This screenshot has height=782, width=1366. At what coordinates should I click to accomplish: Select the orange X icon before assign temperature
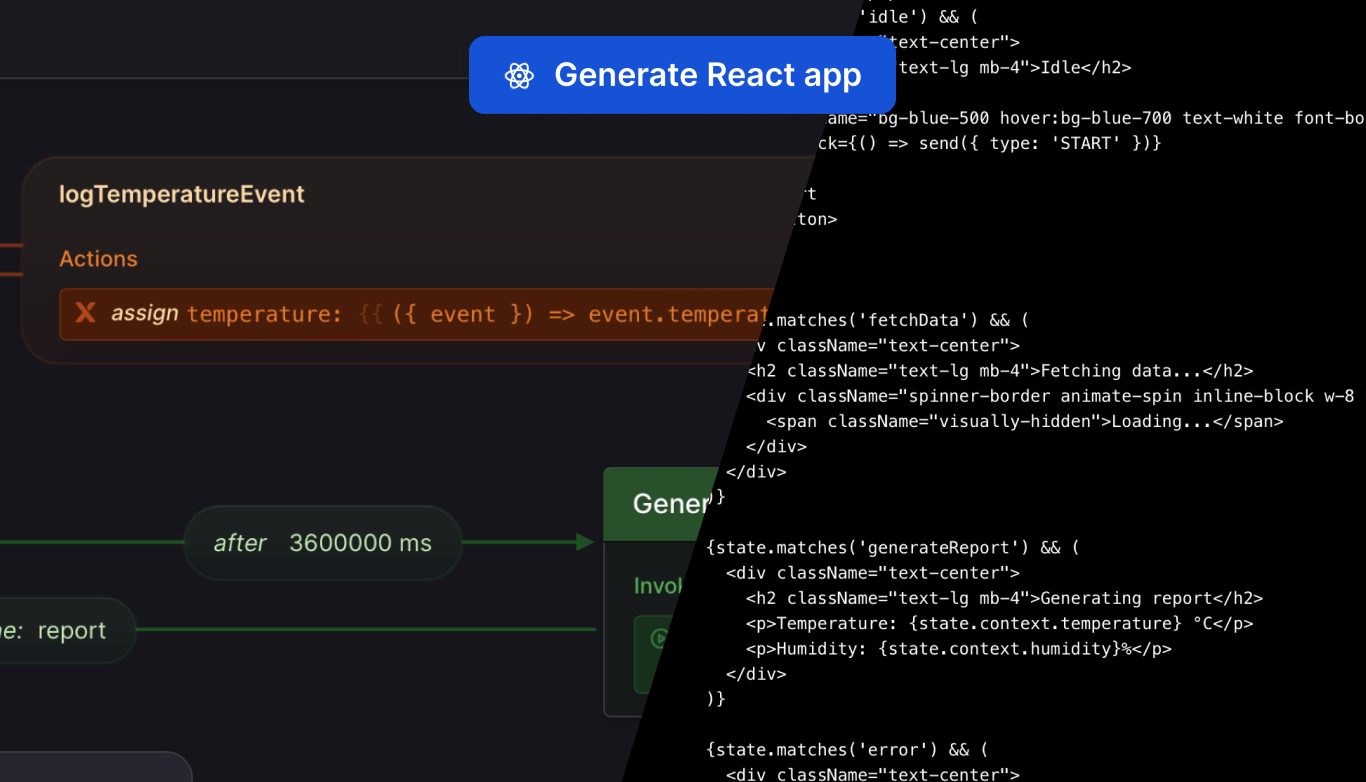coord(85,313)
